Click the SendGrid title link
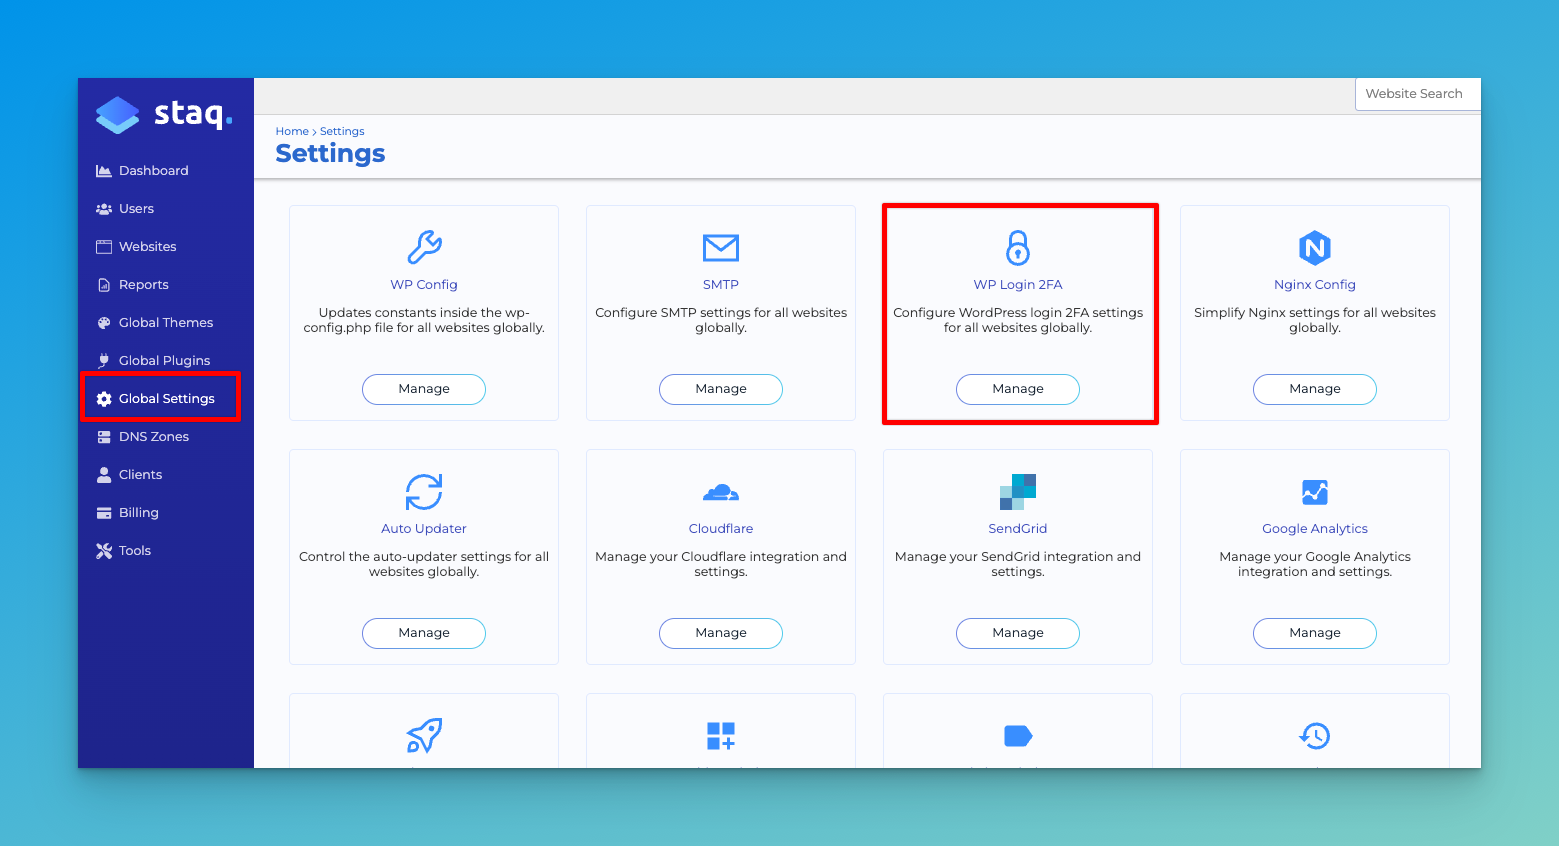Image resolution: width=1559 pixels, height=846 pixels. pos(1018,529)
